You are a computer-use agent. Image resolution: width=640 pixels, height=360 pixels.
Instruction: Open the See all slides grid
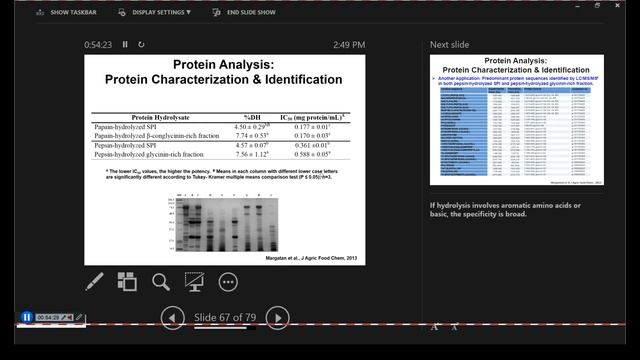[x=127, y=282]
